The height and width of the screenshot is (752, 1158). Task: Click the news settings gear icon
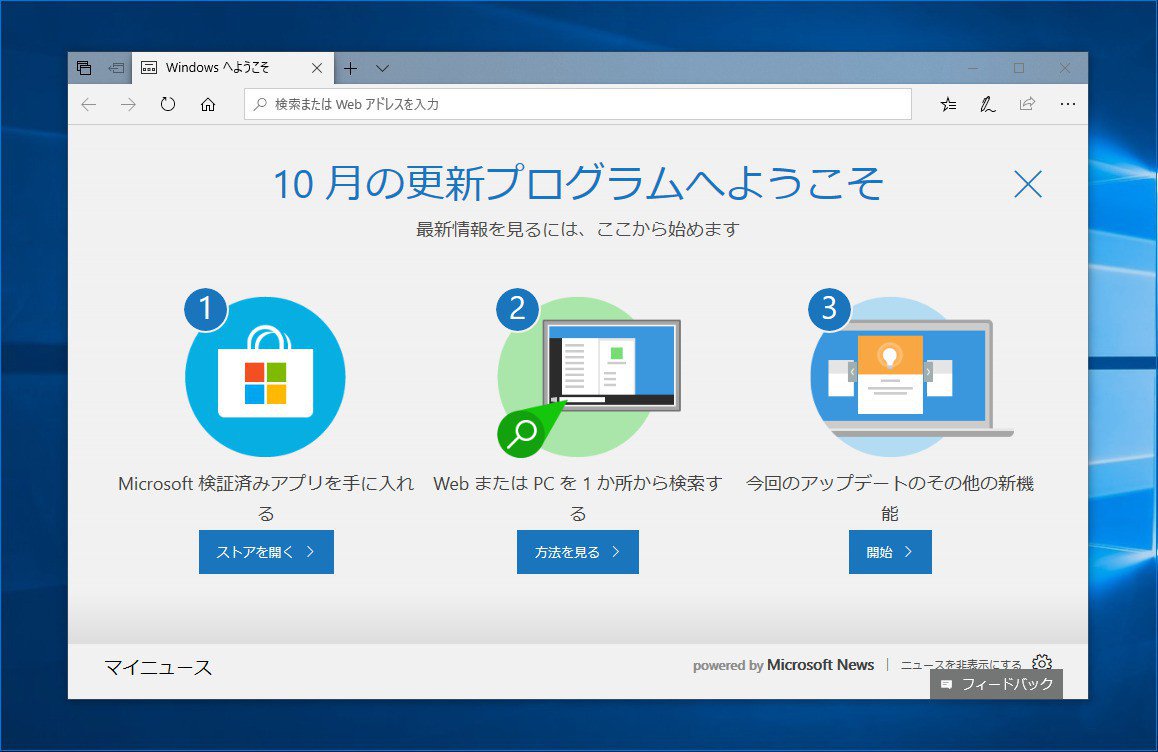[x=1042, y=662]
